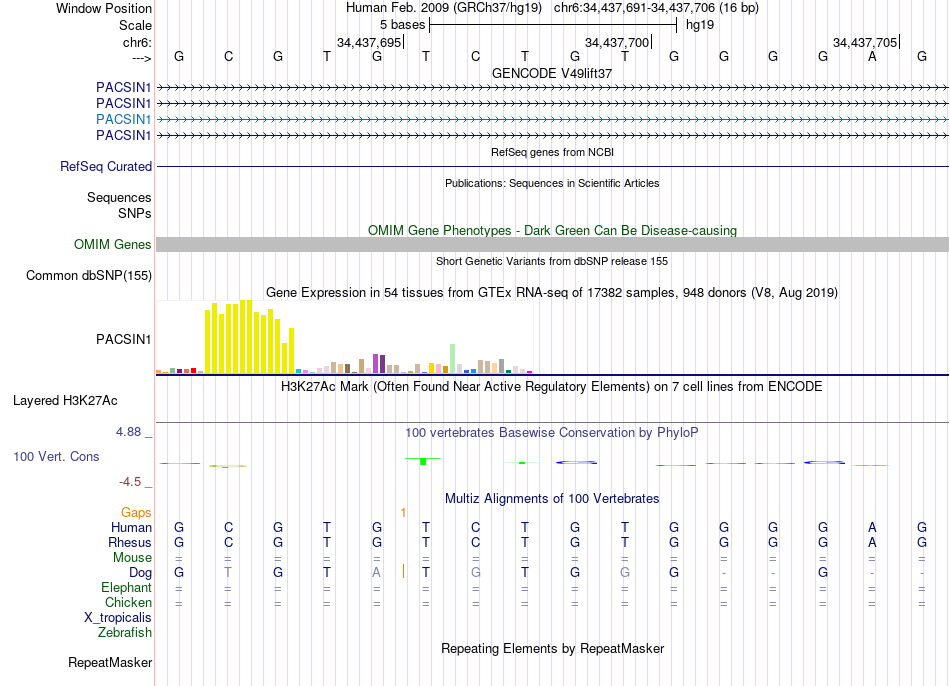Click the bright green PhyloP conservation bar
The height and width of the screenshot is (686, 950).
tap(423, 462)
